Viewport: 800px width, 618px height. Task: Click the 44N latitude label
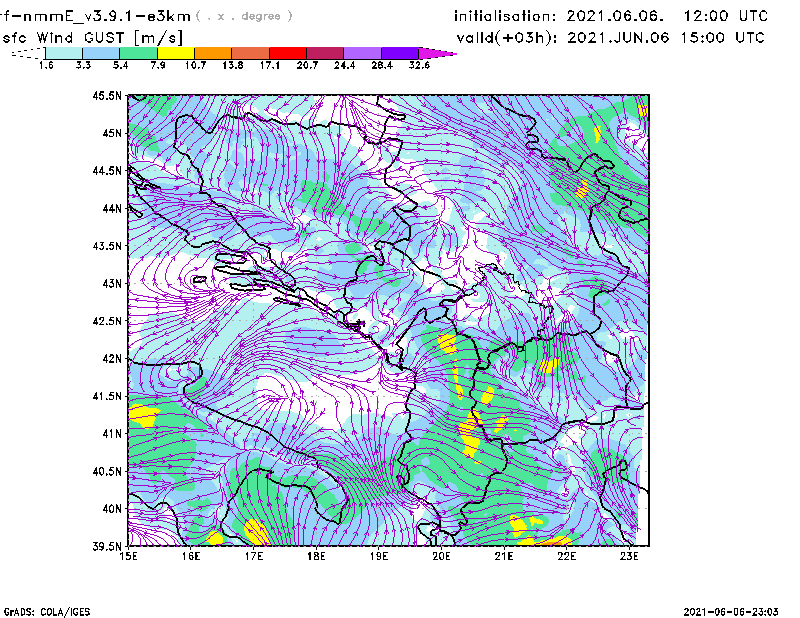click(112, 208)
